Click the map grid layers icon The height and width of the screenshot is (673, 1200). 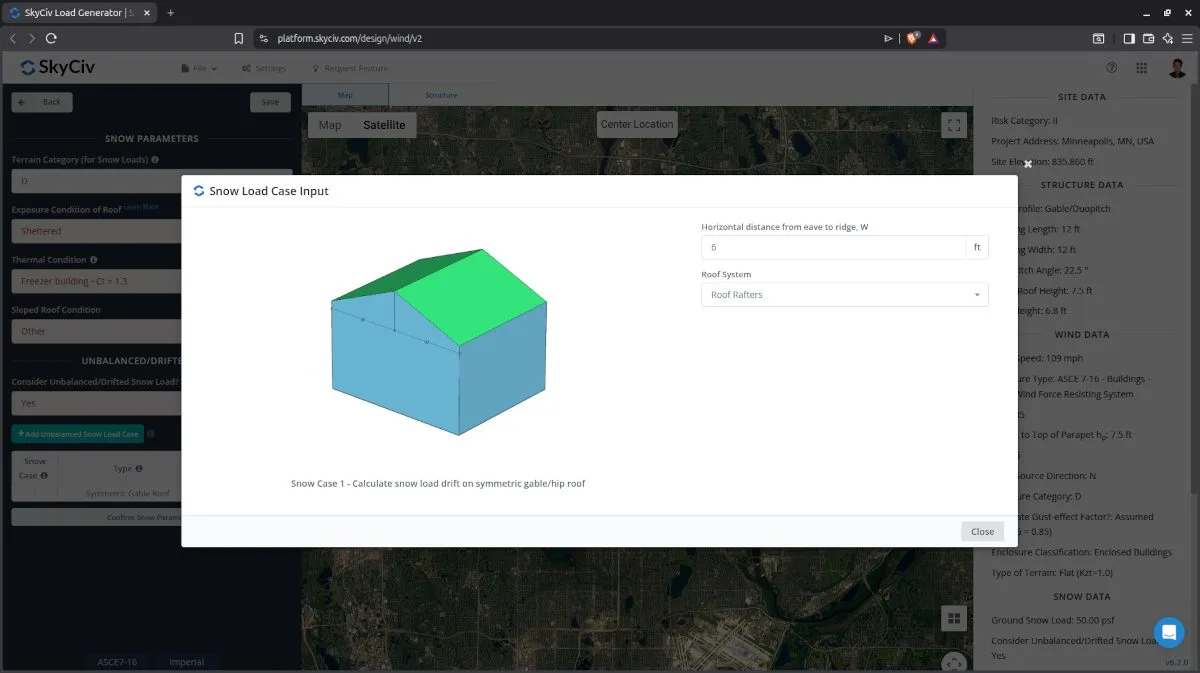tap(953, 618)
